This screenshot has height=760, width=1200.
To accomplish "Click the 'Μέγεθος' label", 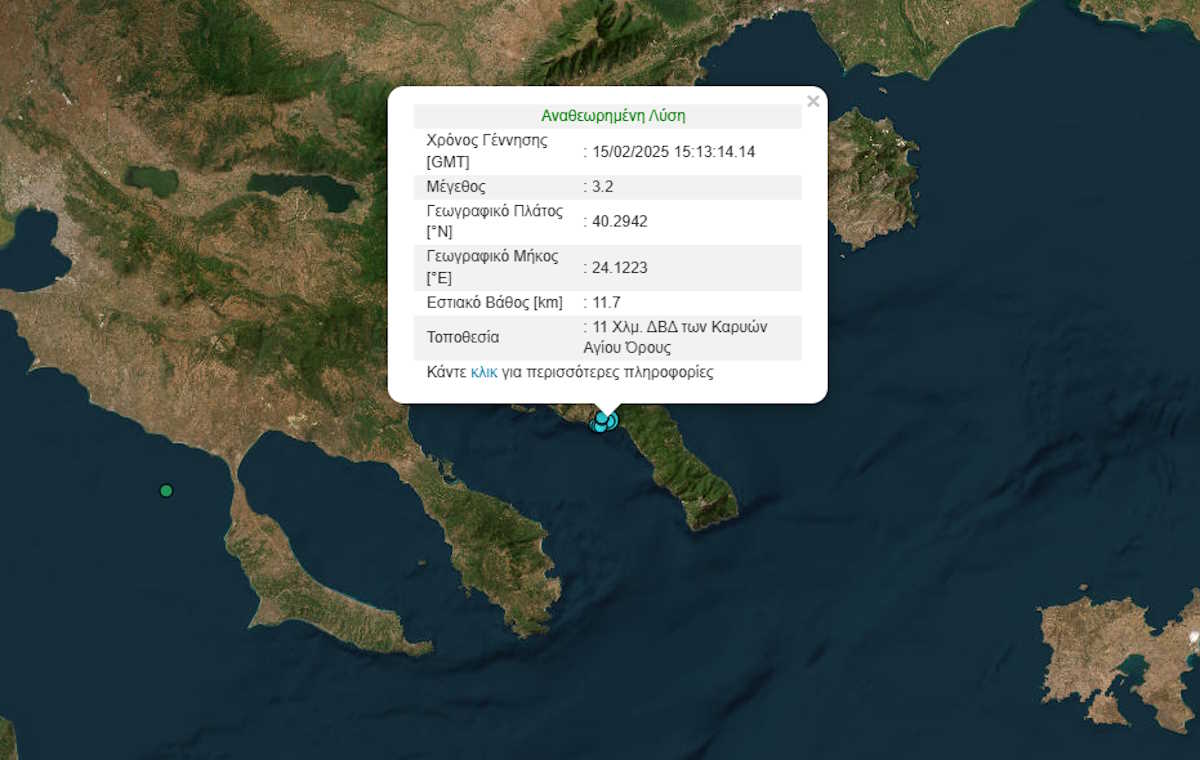I will 455,186.
